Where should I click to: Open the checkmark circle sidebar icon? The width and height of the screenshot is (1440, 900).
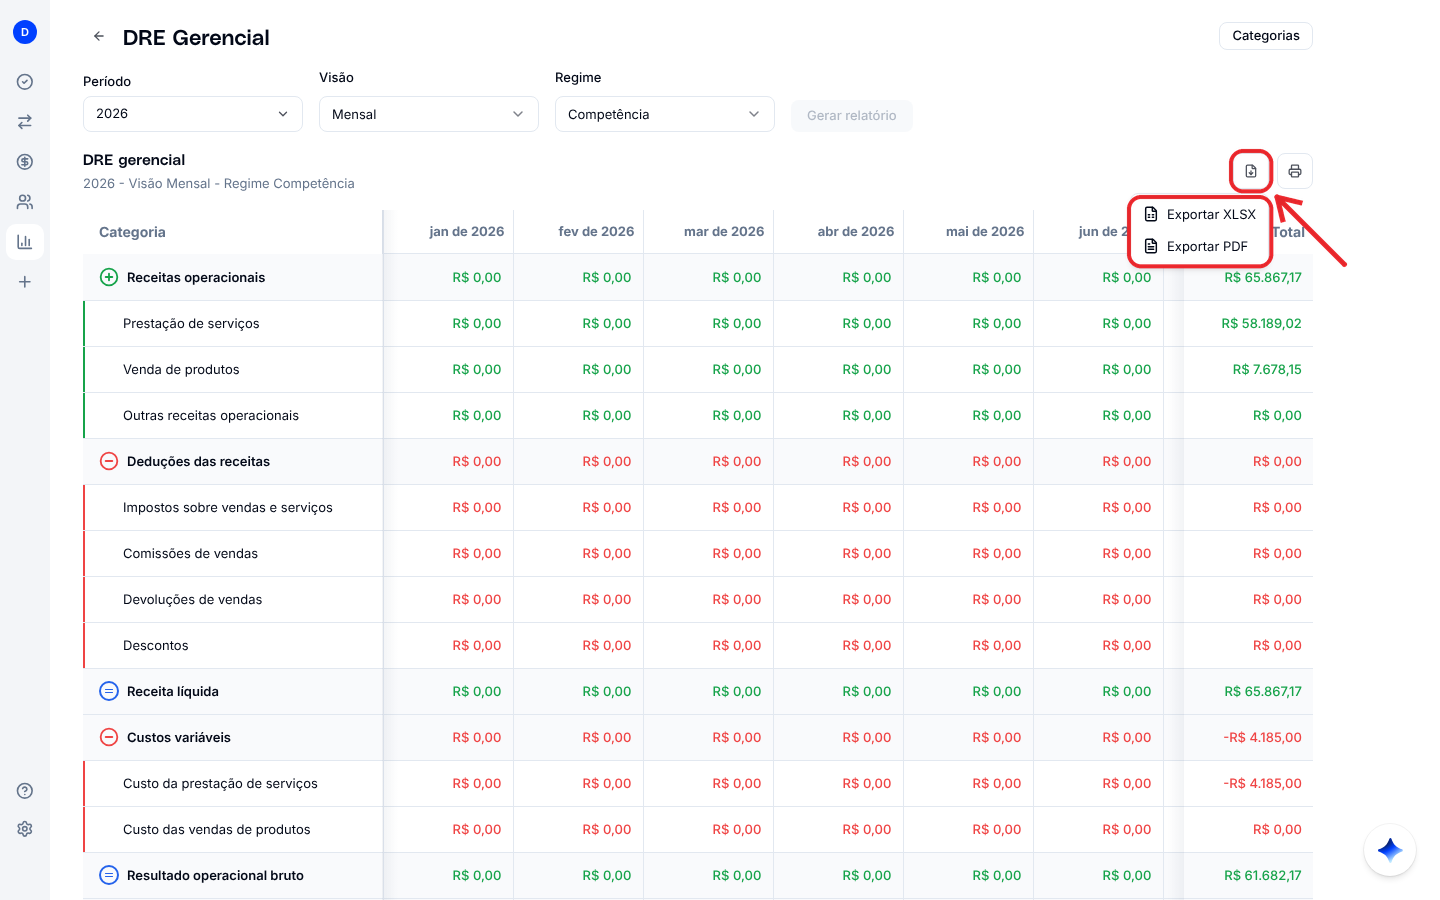[x=25, y=82]
